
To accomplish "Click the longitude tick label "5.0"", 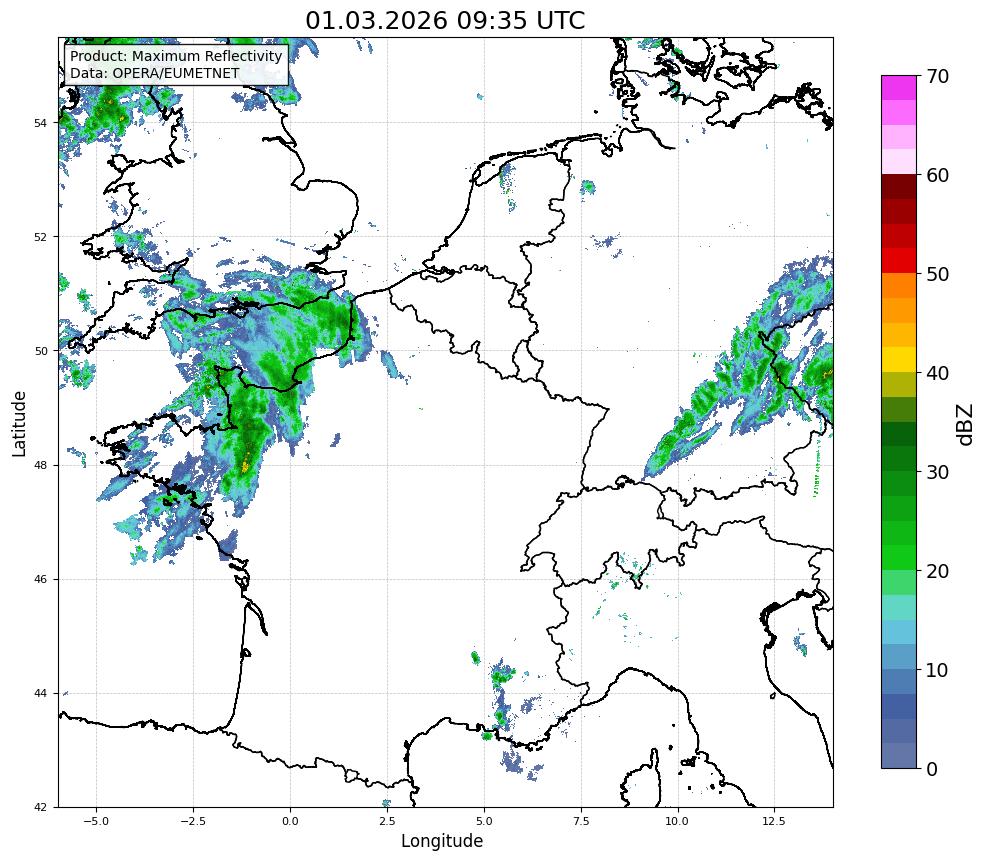I will click(x=484, y=821).
